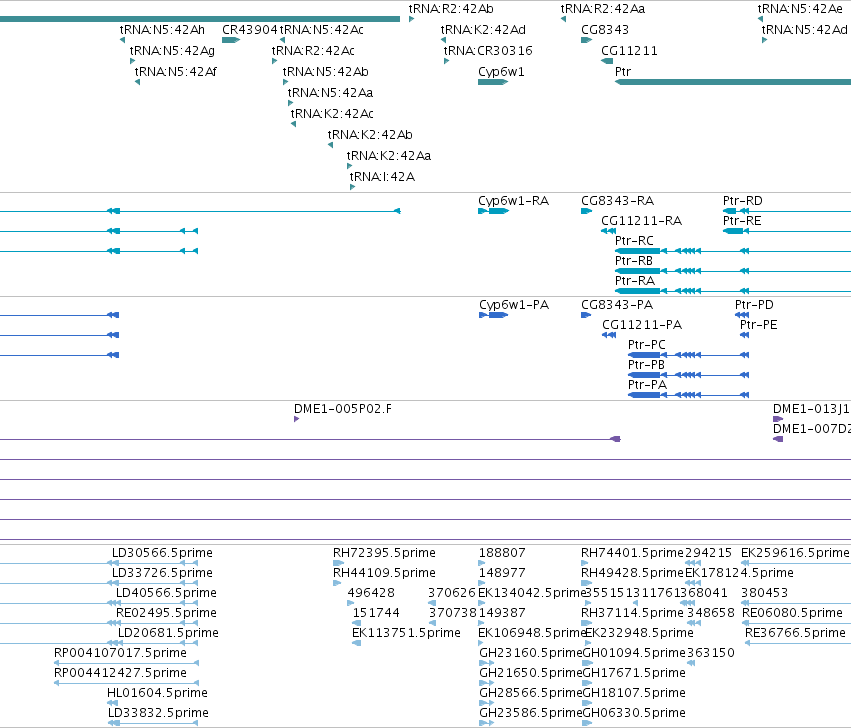Select the Ptr-PA protein label

tap(647, 385)
